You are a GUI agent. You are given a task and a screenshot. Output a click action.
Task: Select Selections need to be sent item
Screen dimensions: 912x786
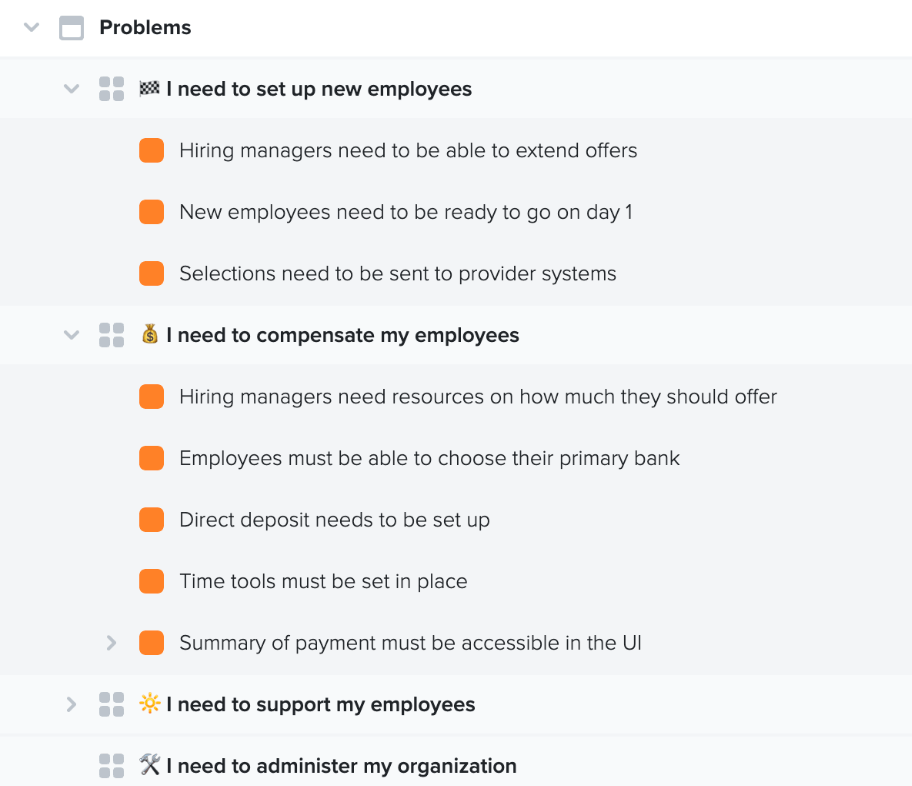tap(398, 273)
